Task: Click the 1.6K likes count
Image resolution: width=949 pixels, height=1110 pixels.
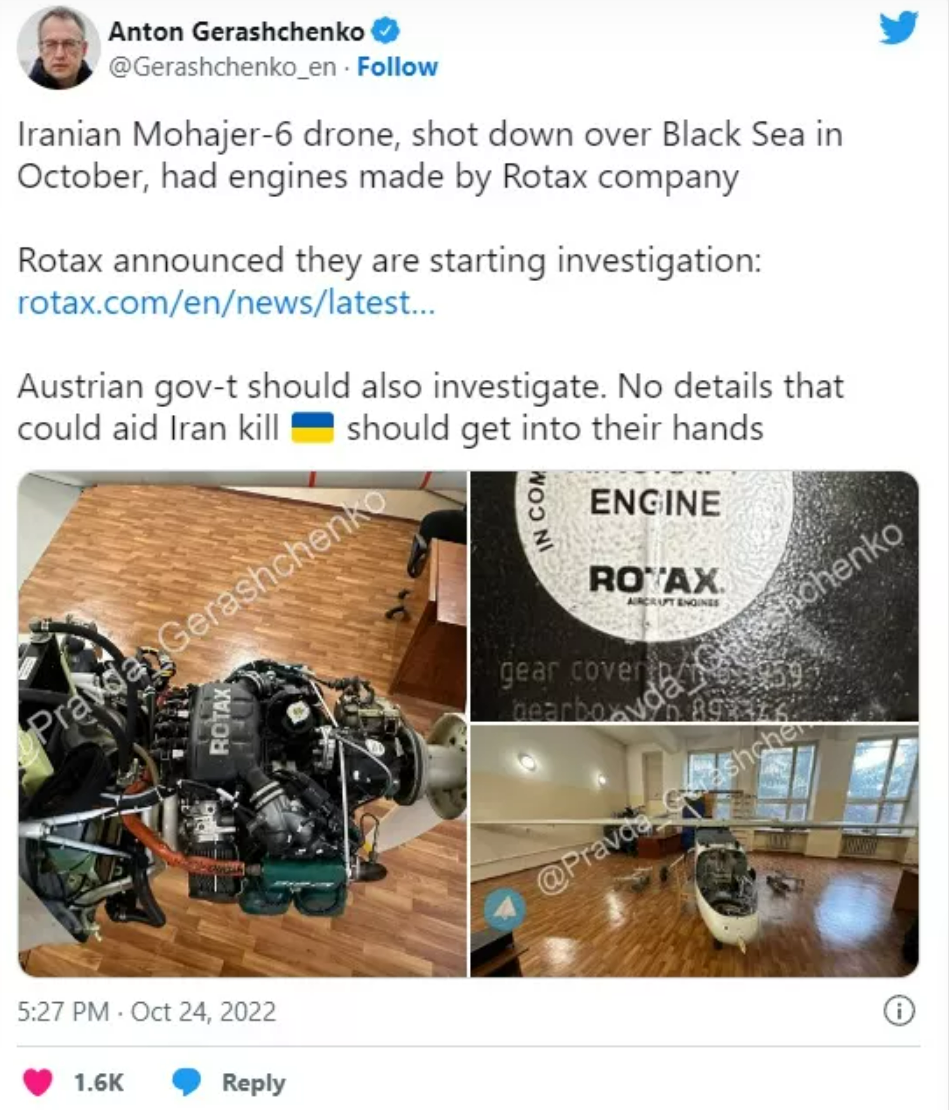Action: tap(99, 1082)
